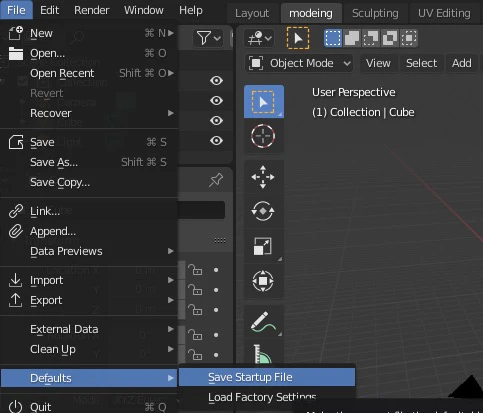Select the Transform tool
This screenshot has width=483, height=413.
(263, 281)
